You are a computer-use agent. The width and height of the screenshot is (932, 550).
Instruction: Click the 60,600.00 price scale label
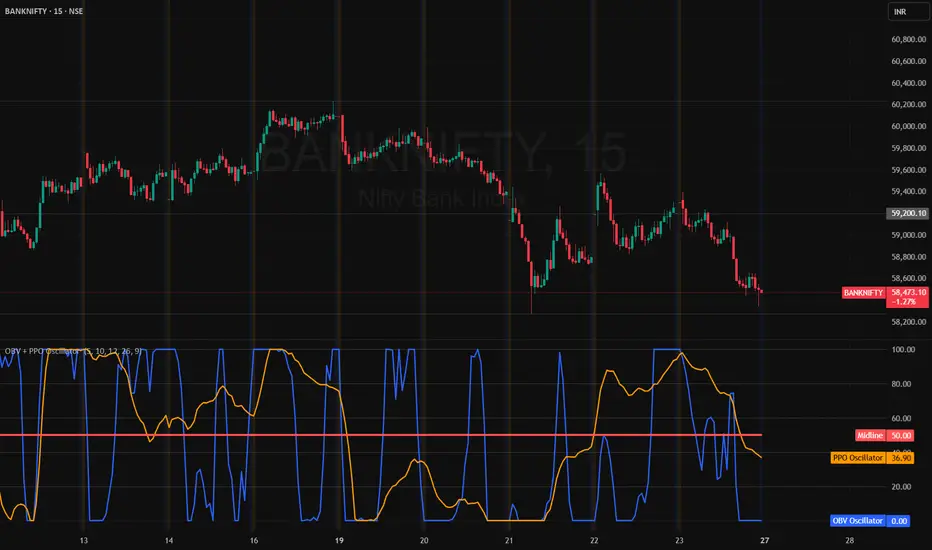[x=909, y=61]
